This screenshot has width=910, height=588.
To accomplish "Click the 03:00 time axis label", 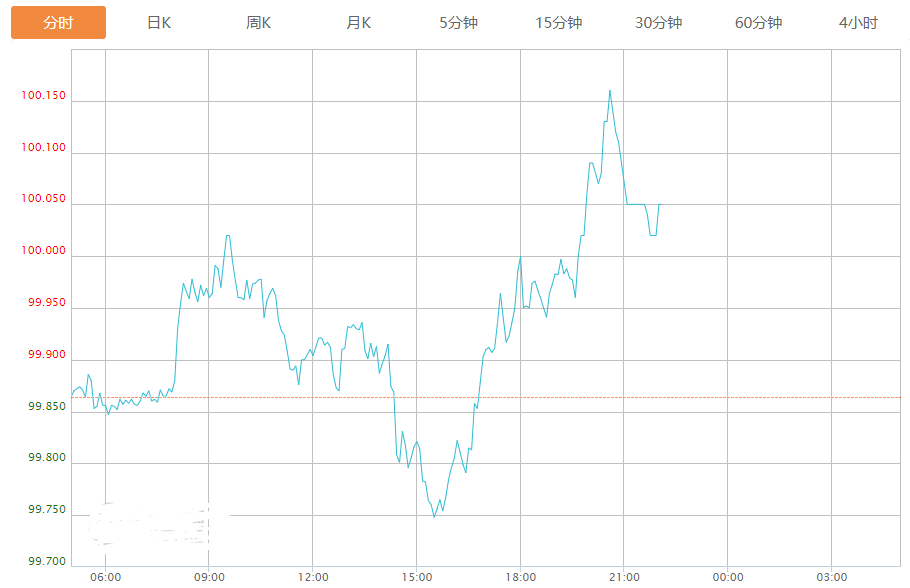I will click(x=832, y=577).
